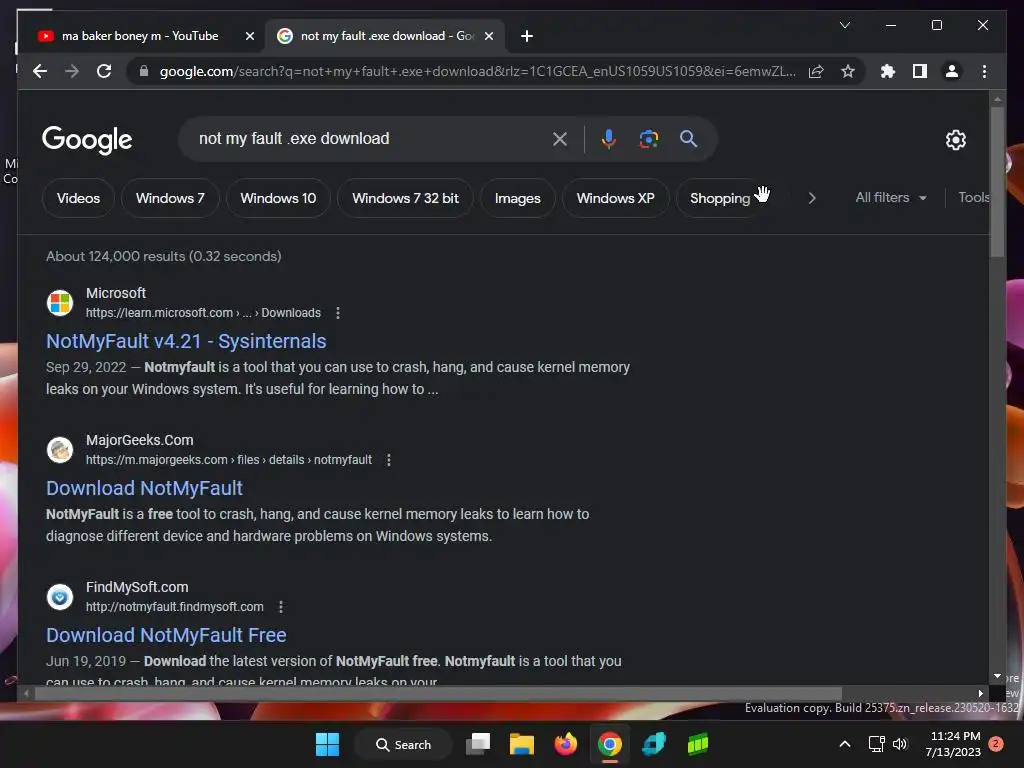Clear the Google search box text
This screenshot has height=768, width=1024.
pos(560,139)
